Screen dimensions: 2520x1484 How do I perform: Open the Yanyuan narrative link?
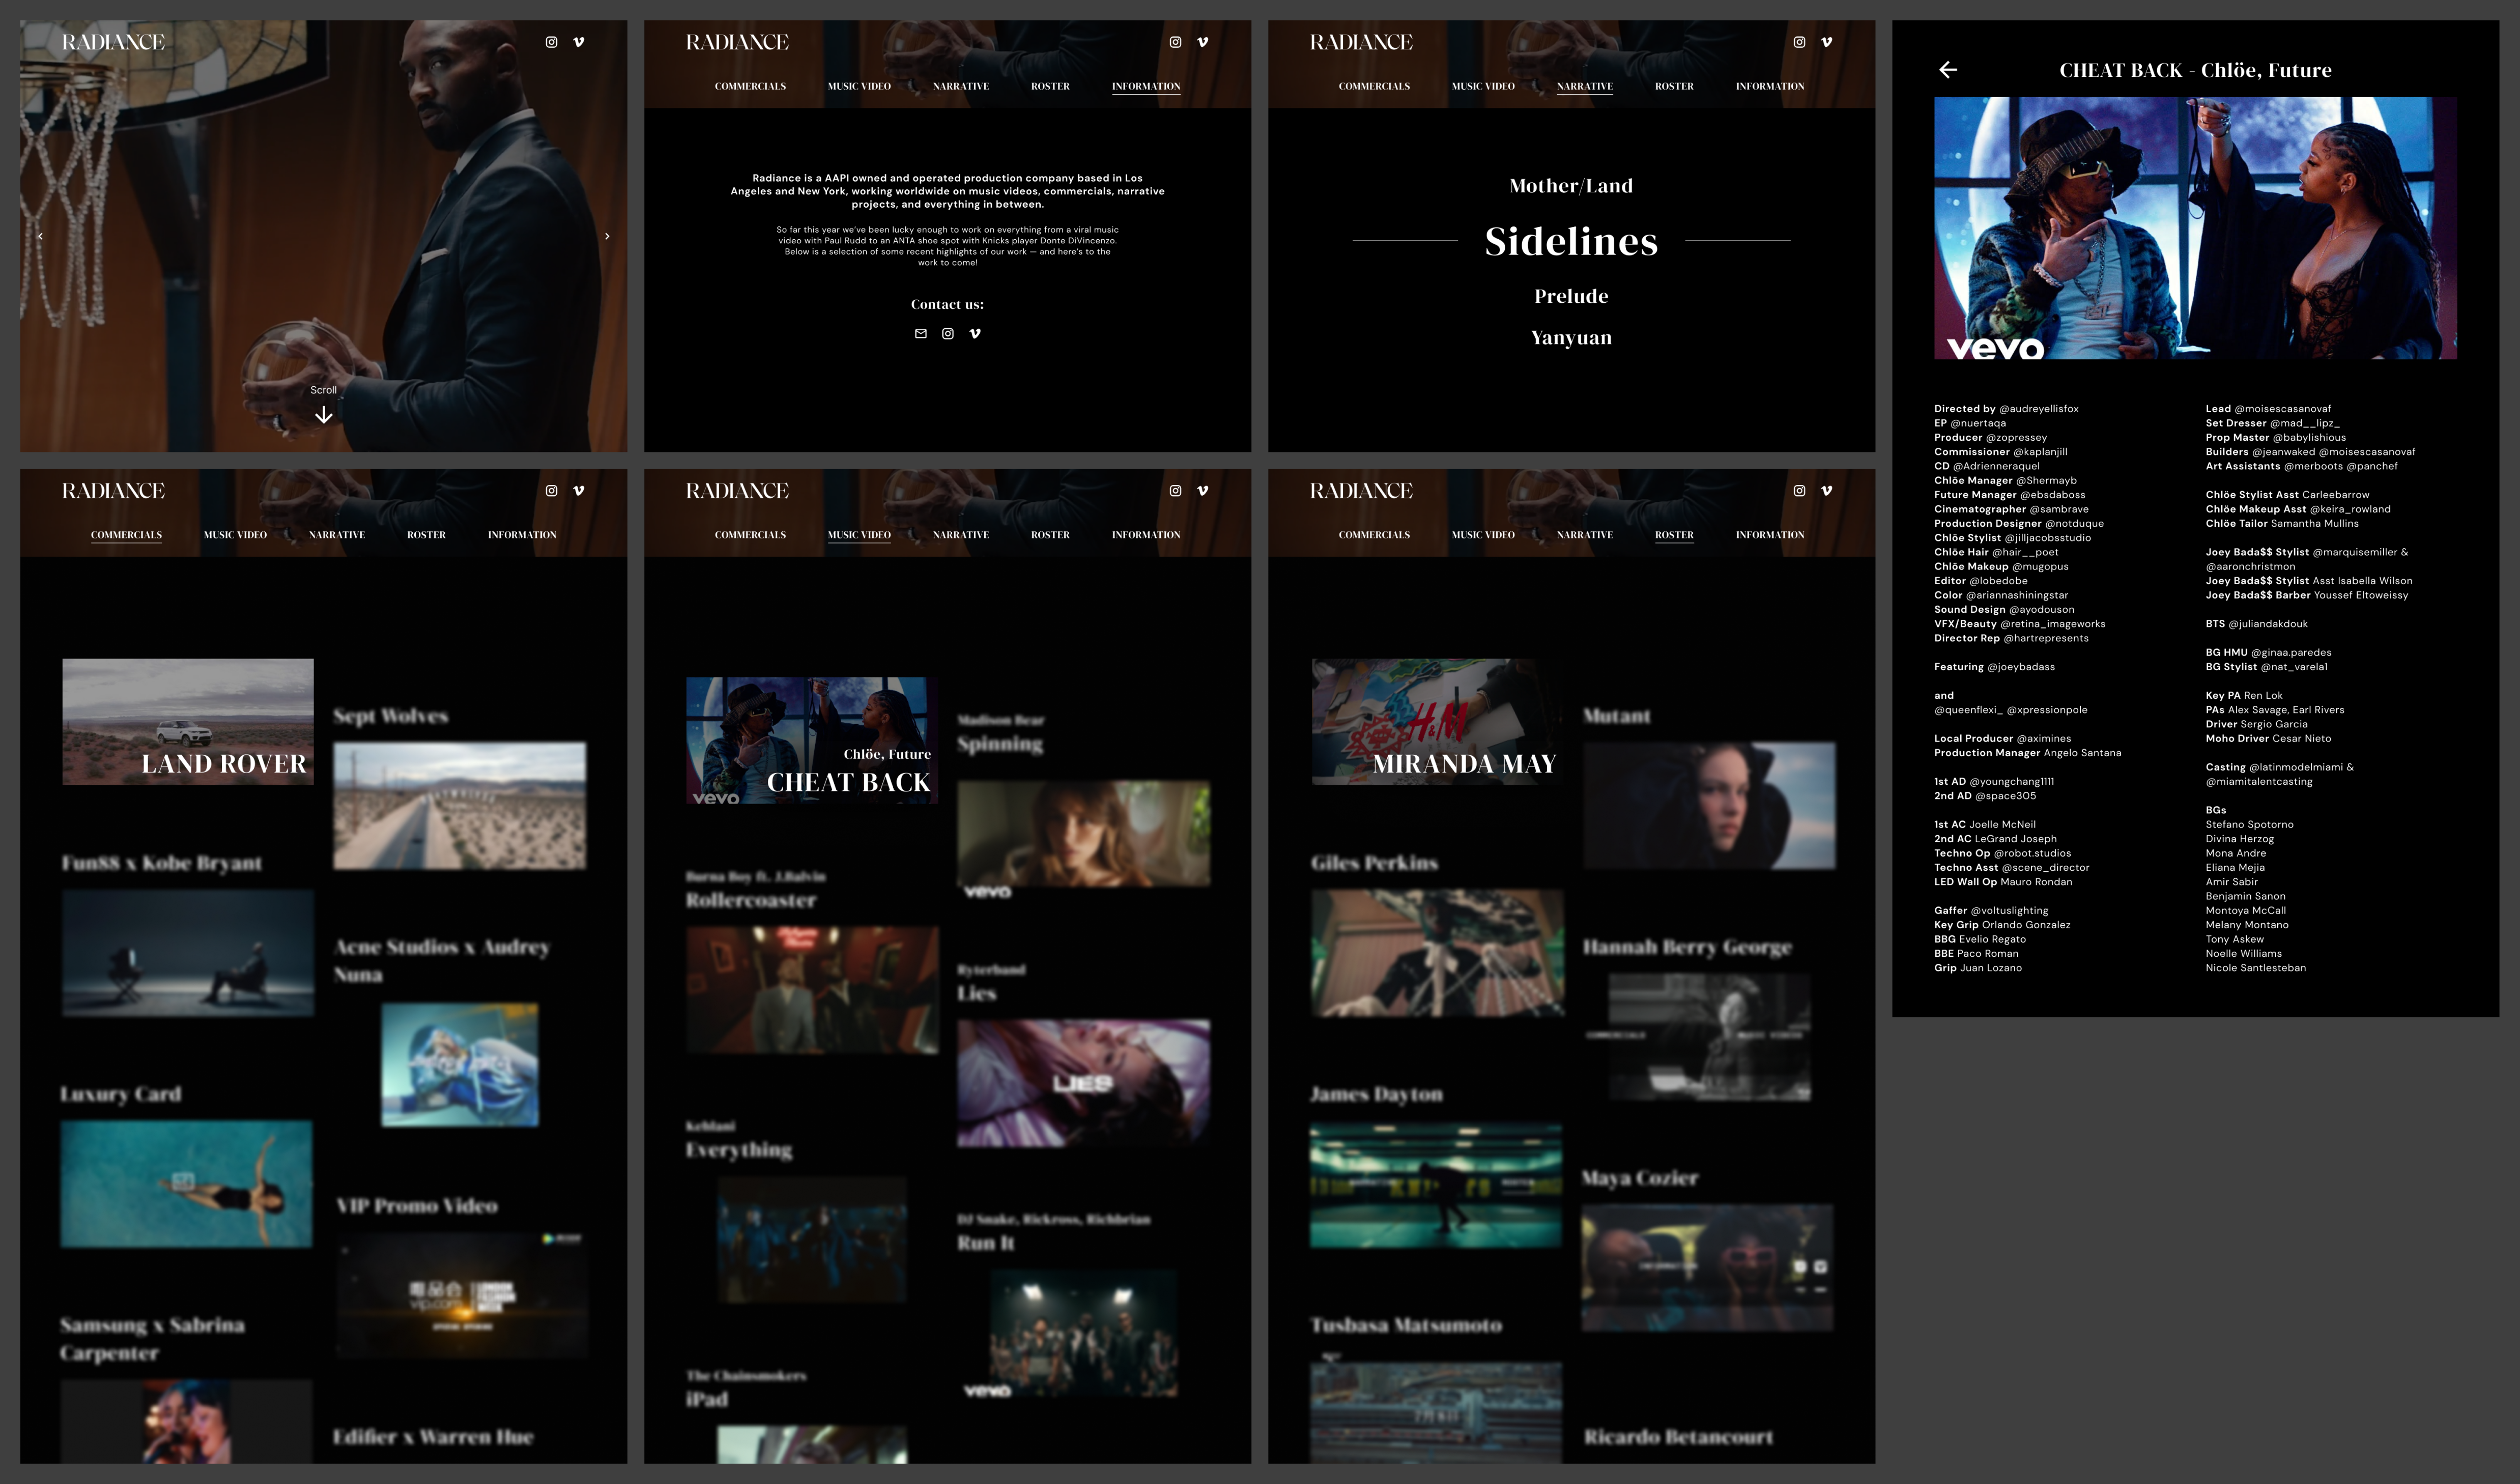[x=1570, y=337]
